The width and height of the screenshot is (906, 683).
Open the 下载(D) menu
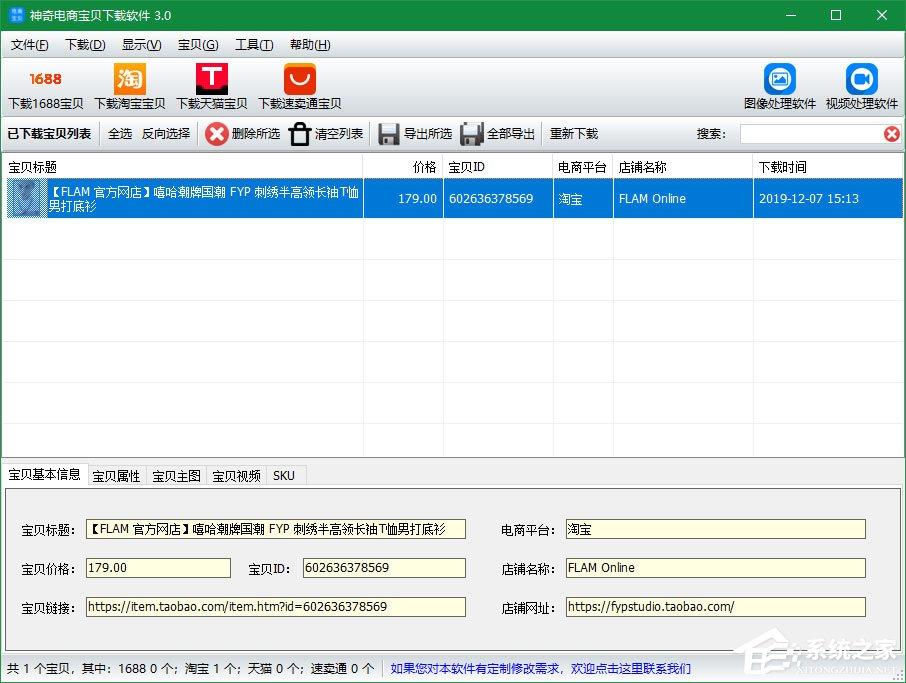(85, 44)
